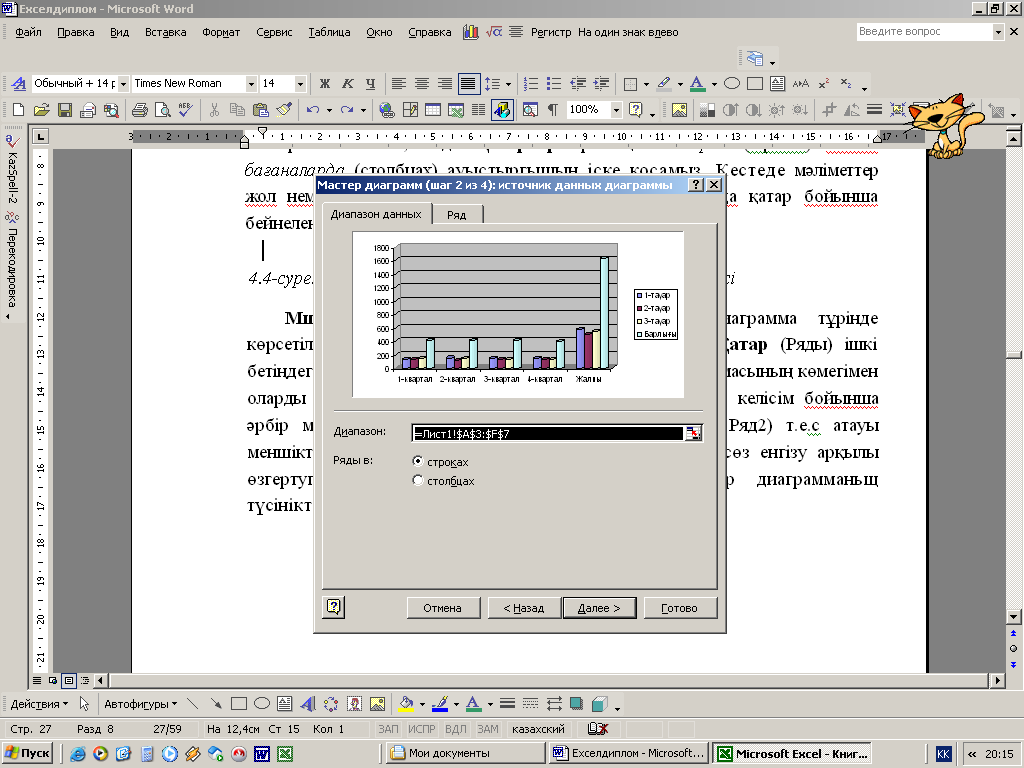Insert a hyperlink with the globe icon
Image resolution: width=1024 pixels, height=768 pixels.
coord(387,110)
